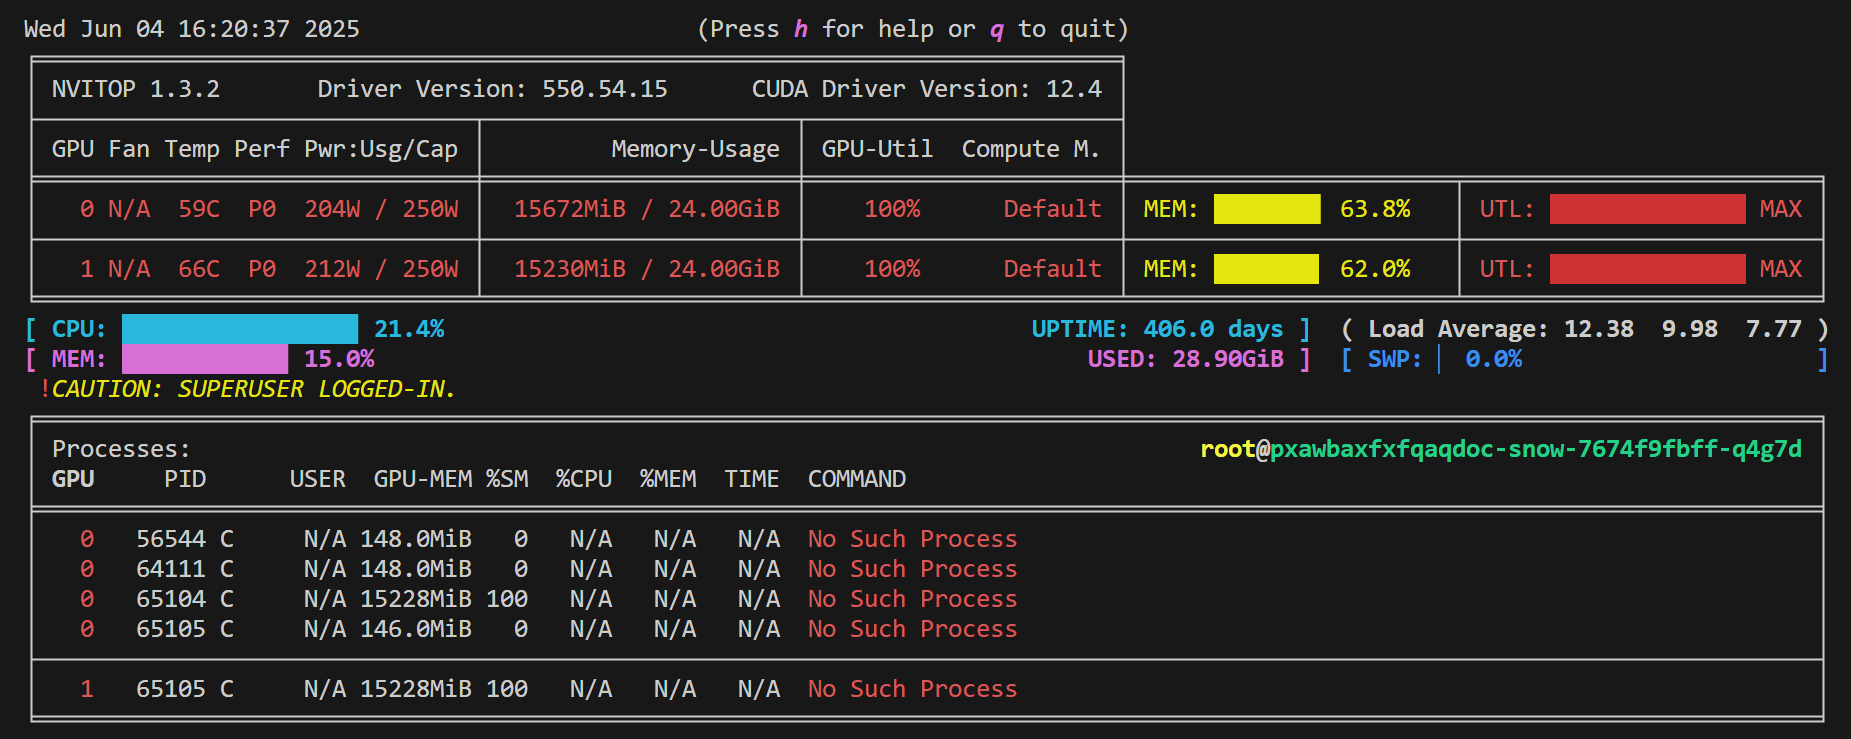Screen dimensions: 1851x739
Task: Click the TIME column header
Action: tap(752, 479)
